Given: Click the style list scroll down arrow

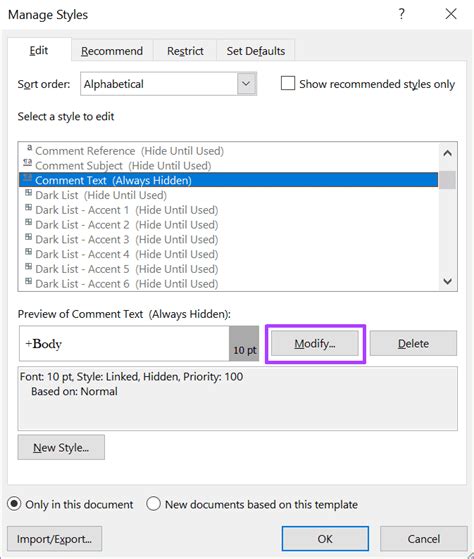Looking at the screenshot, I should coord(447,281).
